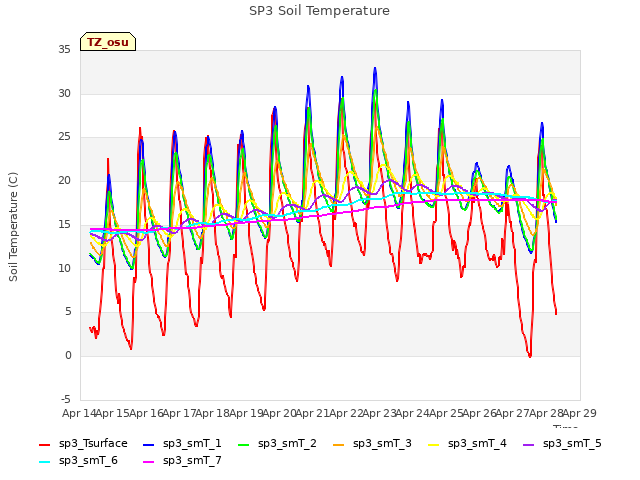640x480 pixels.
Task: Click the yellow sp3_smT_4 legend swatch
Action: point(434,444)
